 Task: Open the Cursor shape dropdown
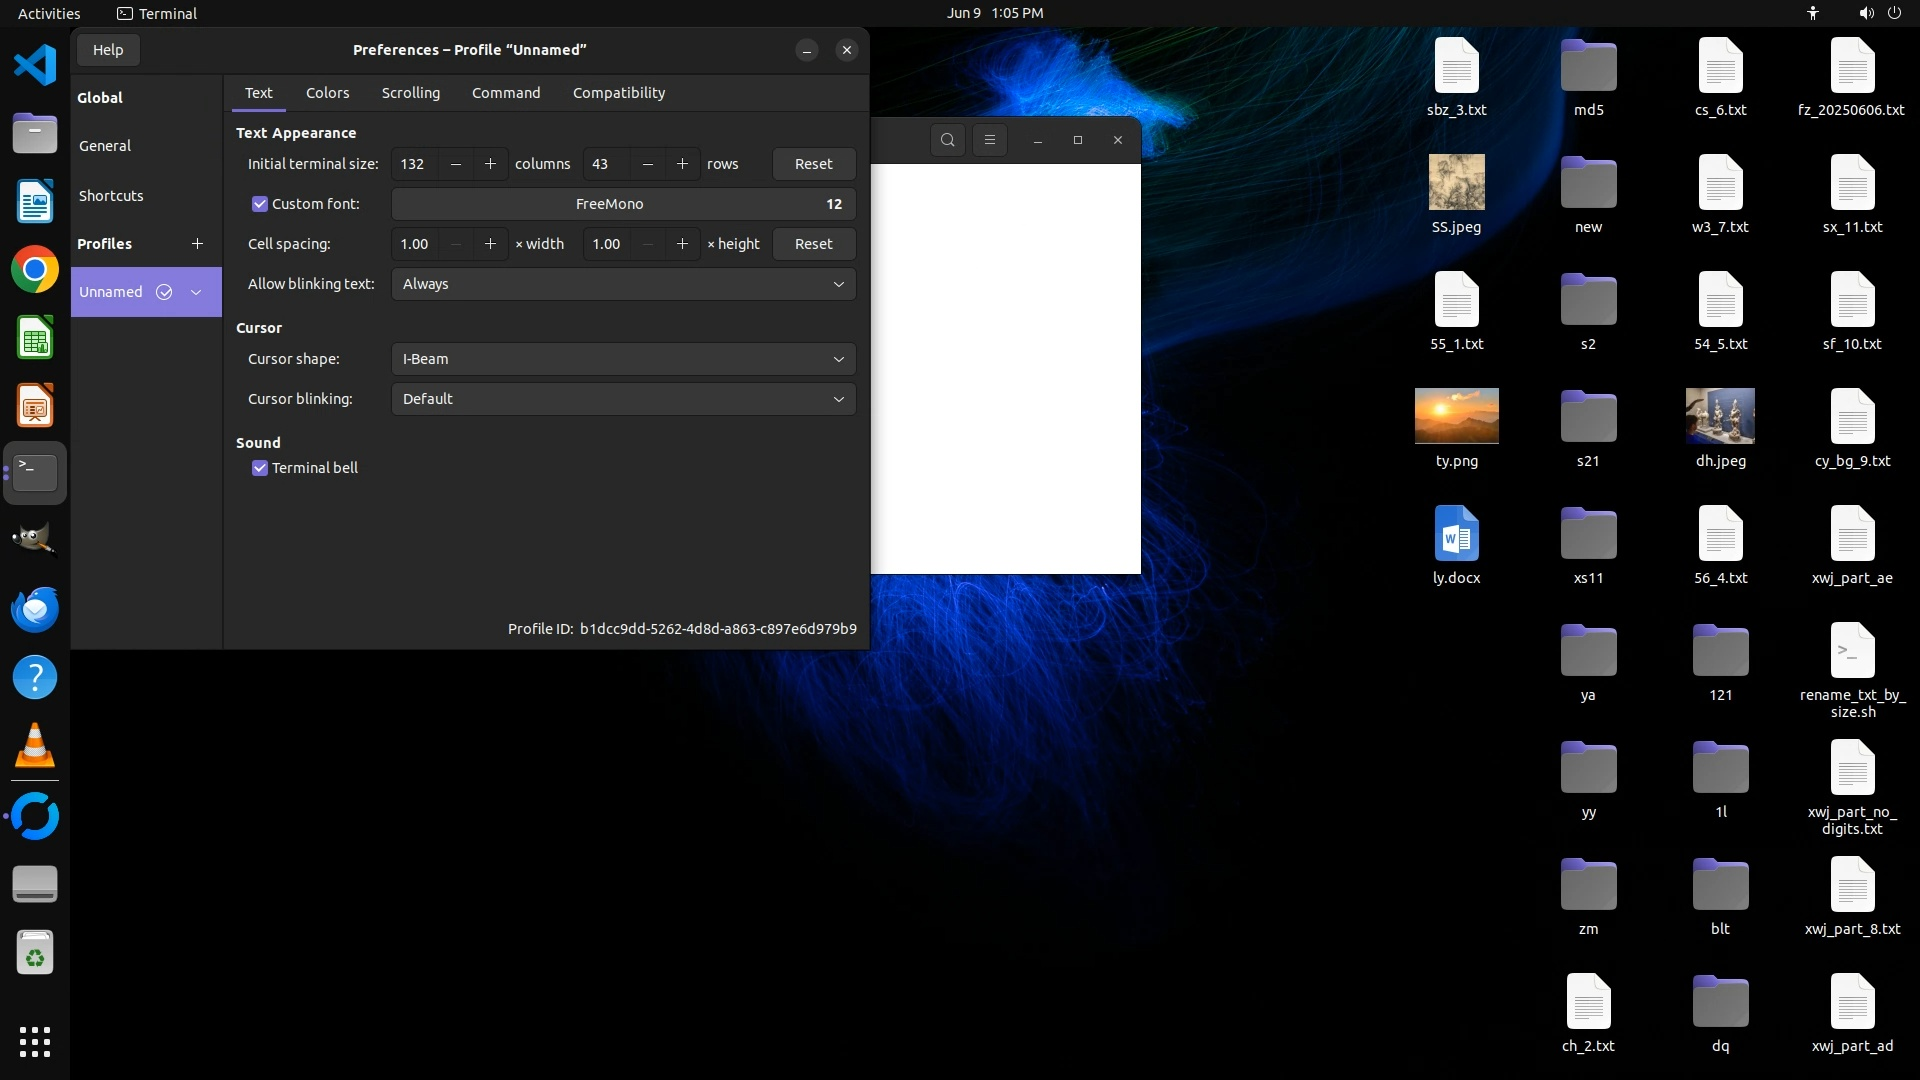pos(623,359)
